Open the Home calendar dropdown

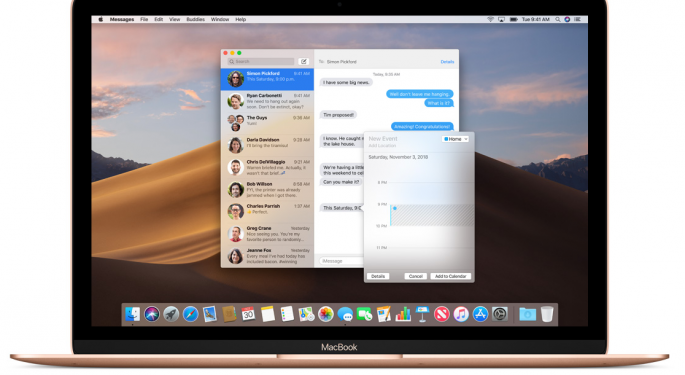[456, 139]
